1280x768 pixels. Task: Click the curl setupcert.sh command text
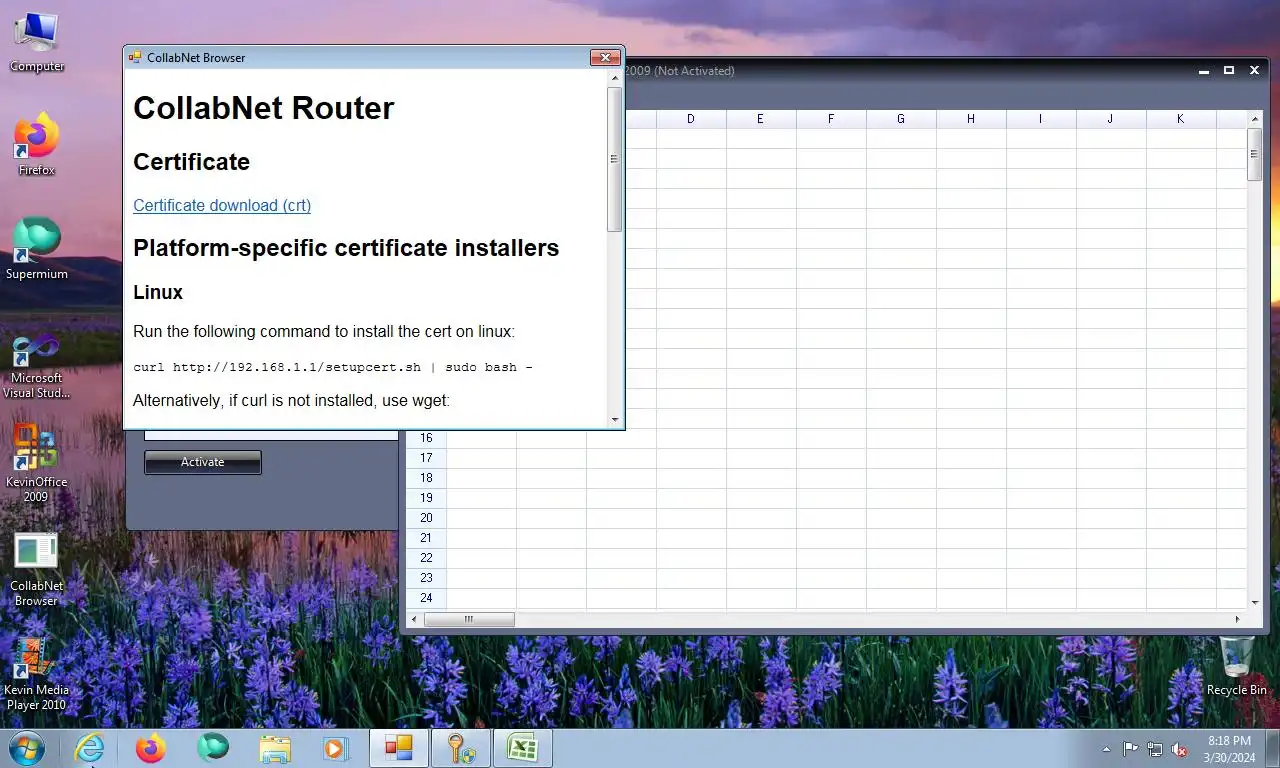[333, 367]
